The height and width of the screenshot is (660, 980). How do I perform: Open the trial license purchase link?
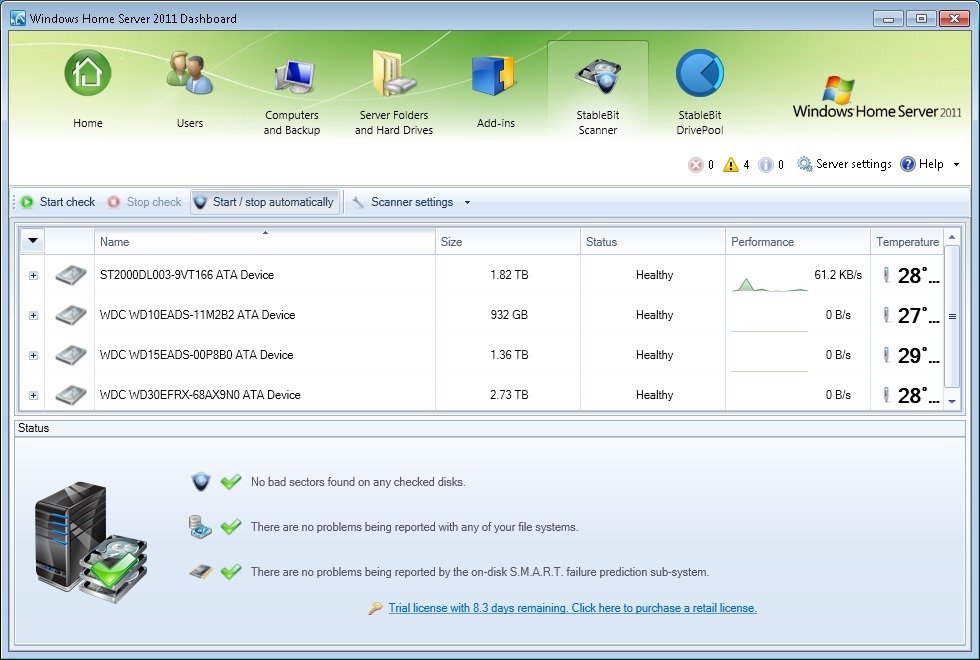[572, 608]
